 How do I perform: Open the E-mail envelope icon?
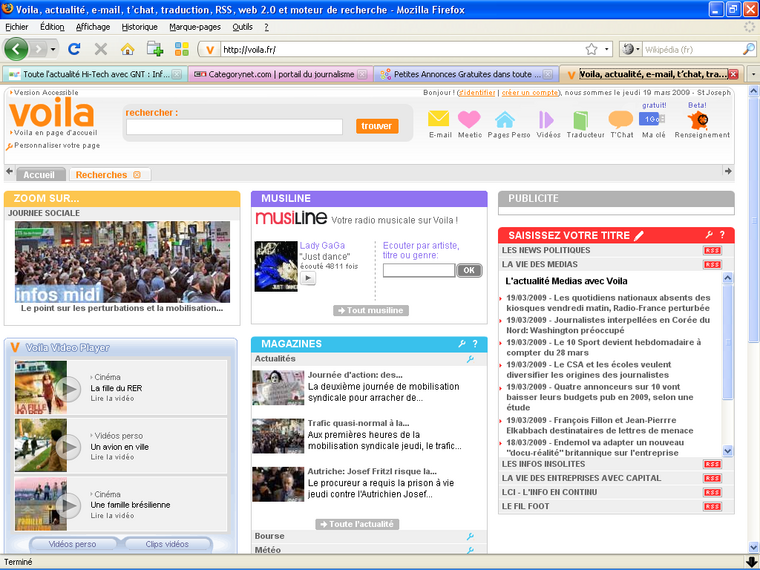coord(439,119)
